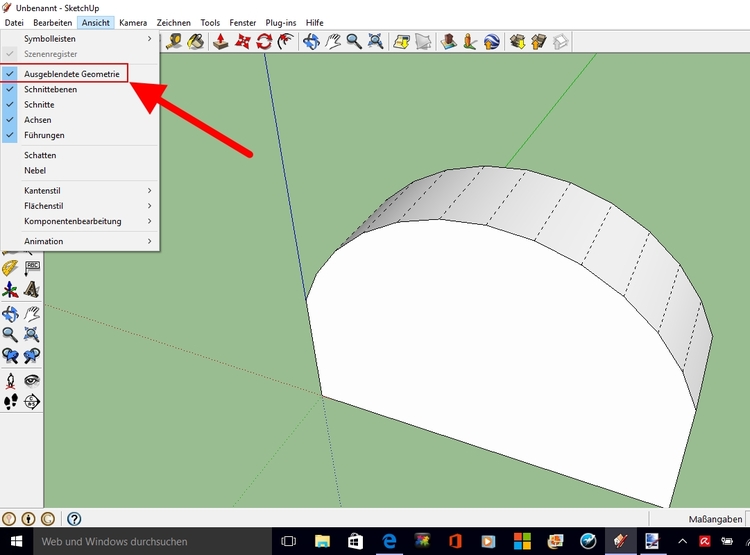Image resolution: width=750 pixels, height=555 pixels.
Task: Expand the Kantenstil submenu
Action: [x=79, y=191]
